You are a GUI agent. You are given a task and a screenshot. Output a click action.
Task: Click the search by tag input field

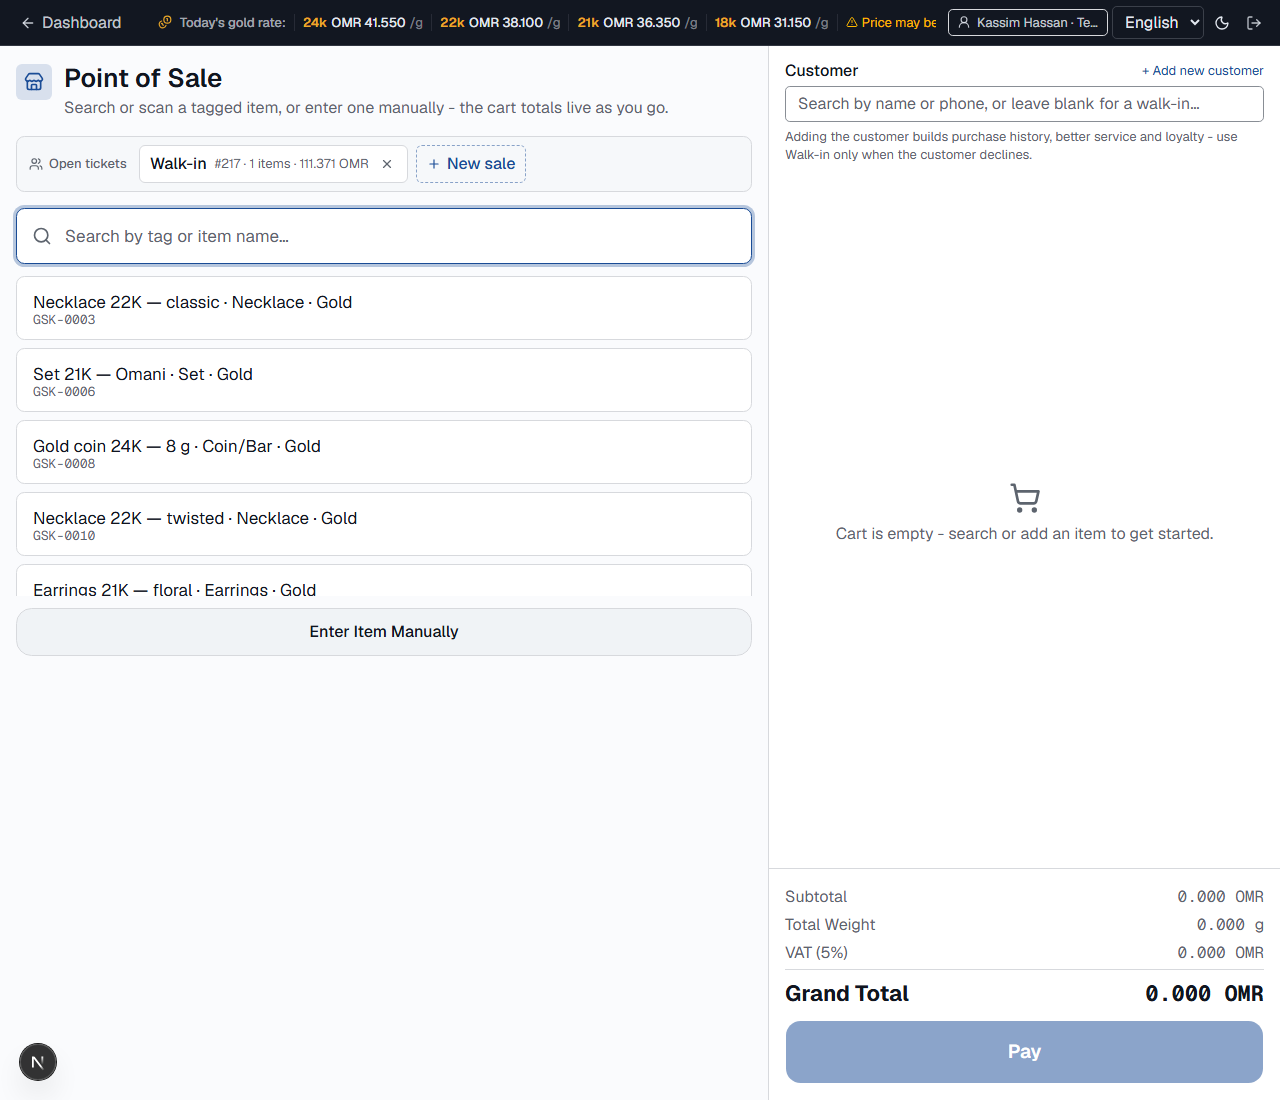[x=384, y=236]
